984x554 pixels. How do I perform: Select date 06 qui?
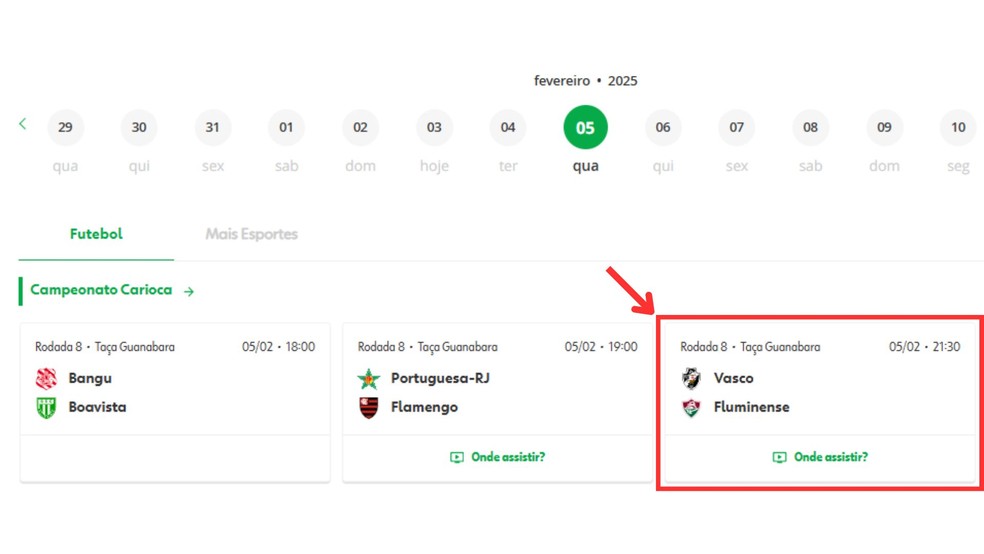[663, 128]
